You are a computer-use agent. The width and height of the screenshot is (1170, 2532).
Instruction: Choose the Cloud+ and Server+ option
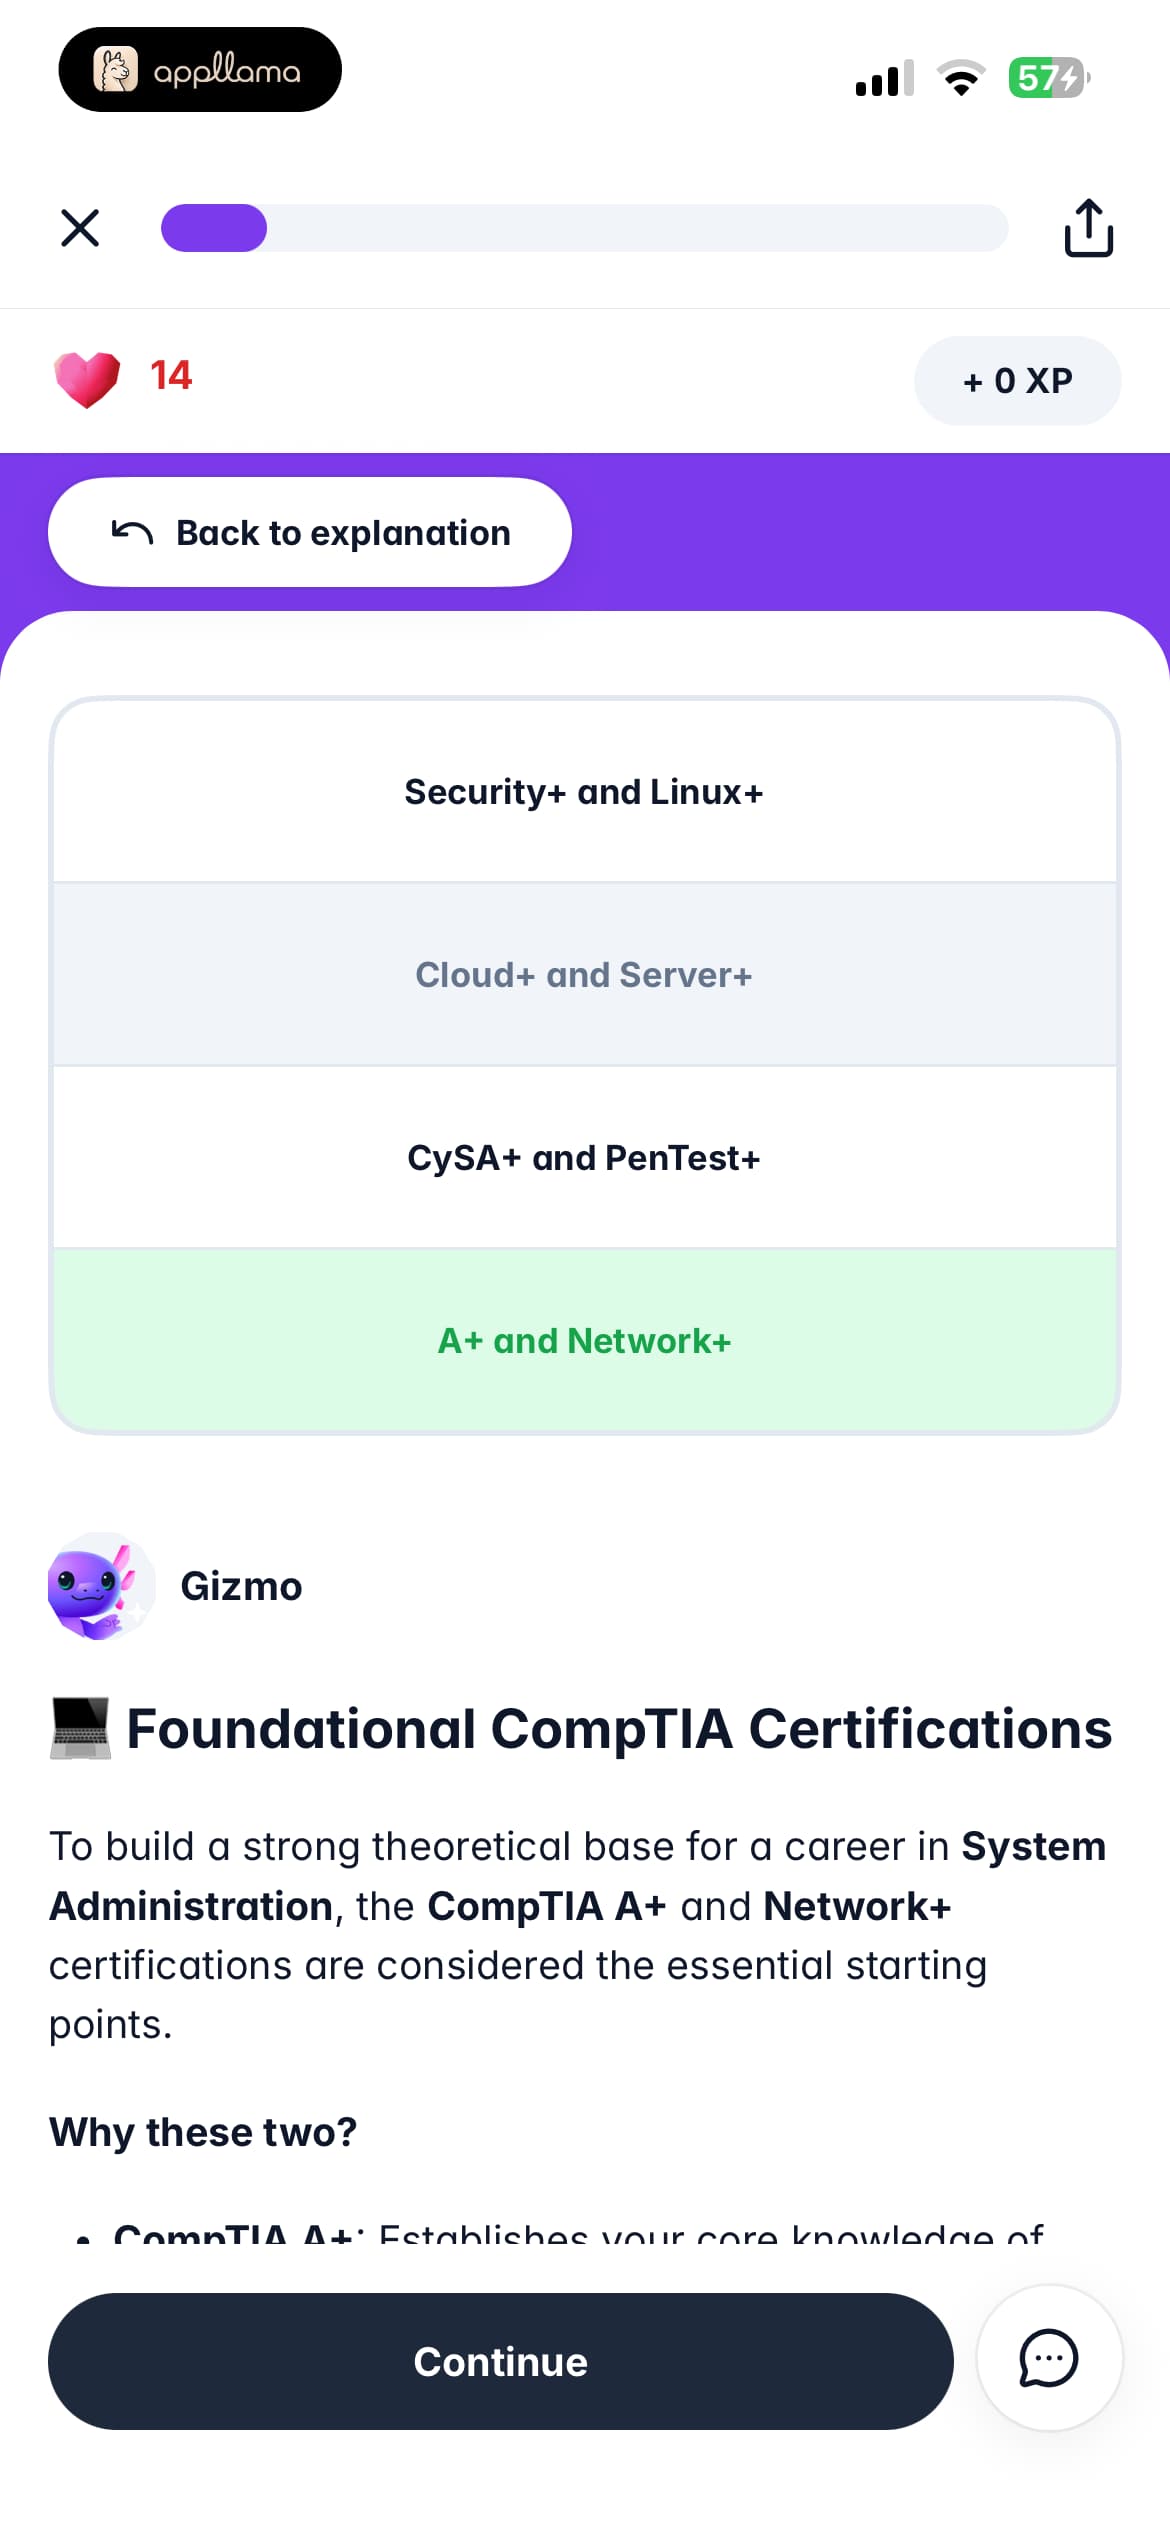584,975
